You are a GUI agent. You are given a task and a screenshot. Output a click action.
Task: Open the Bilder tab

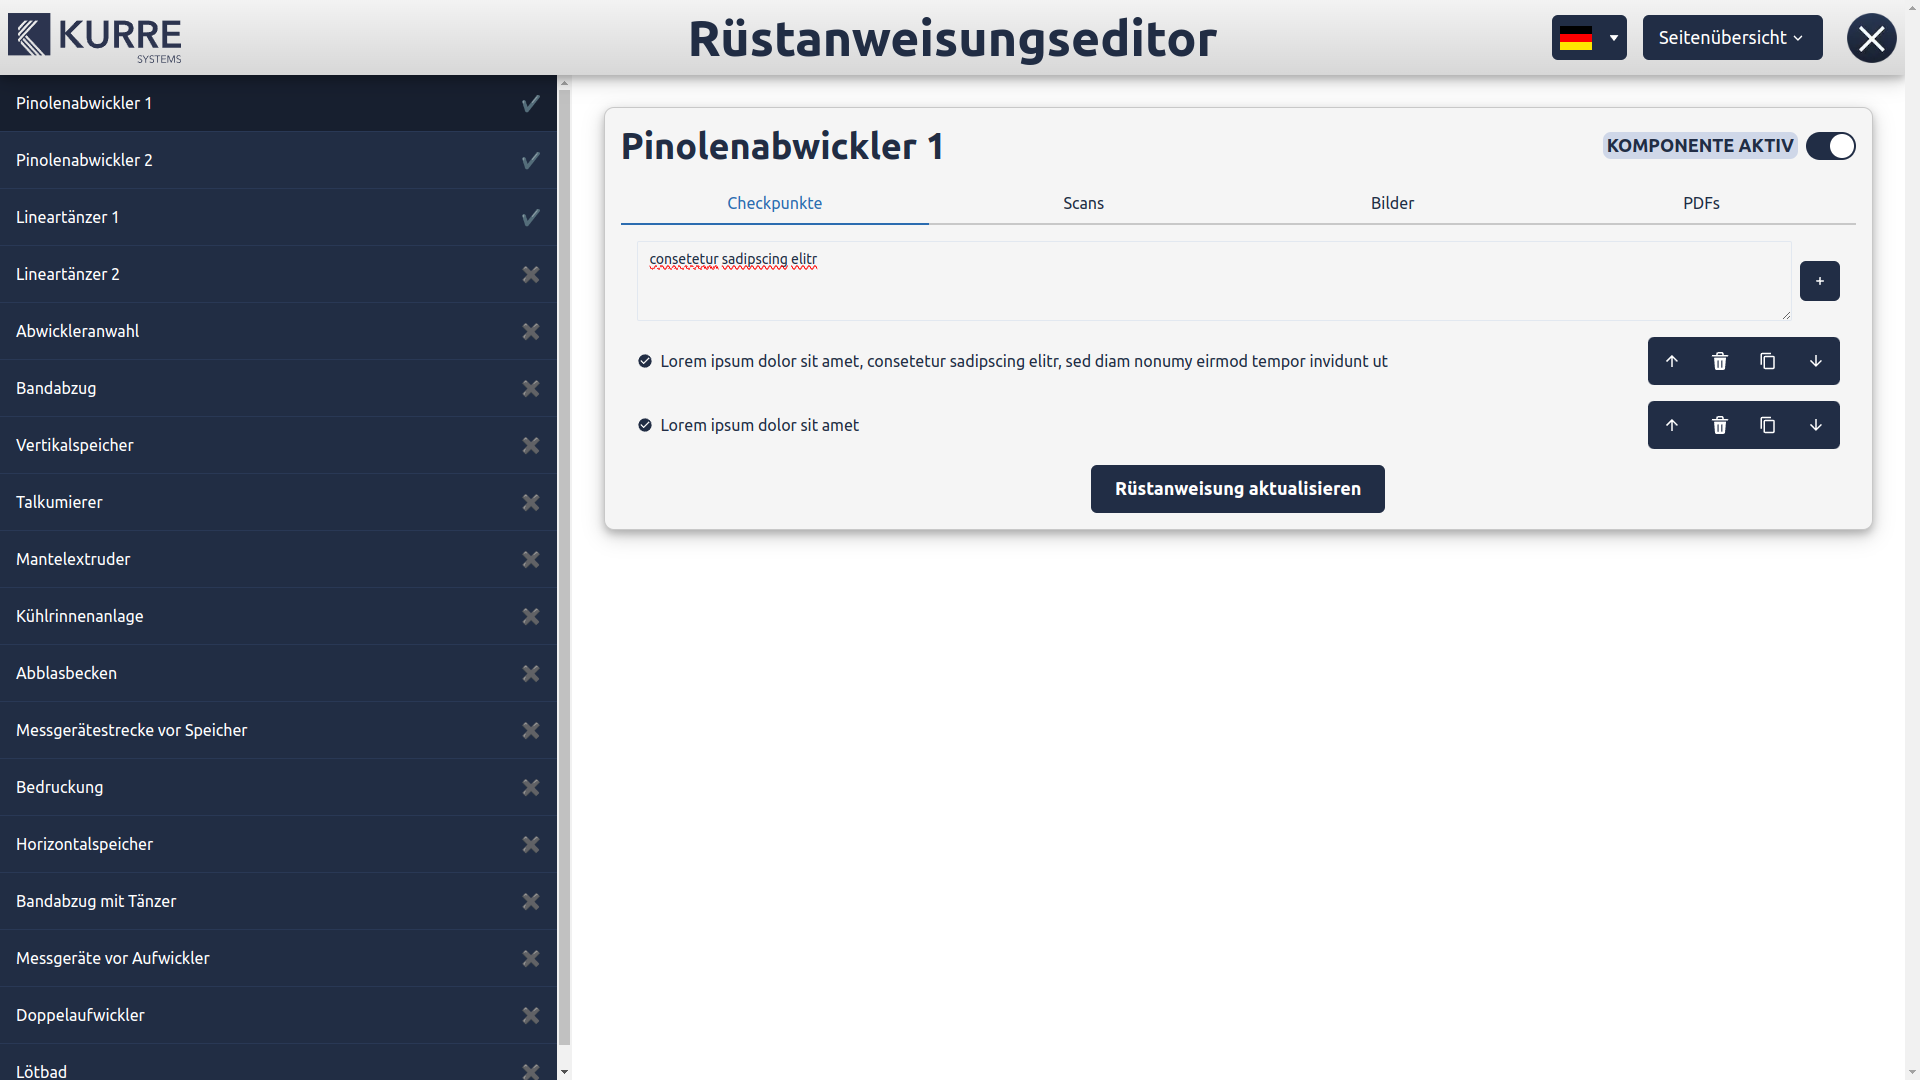[1393, 203]
